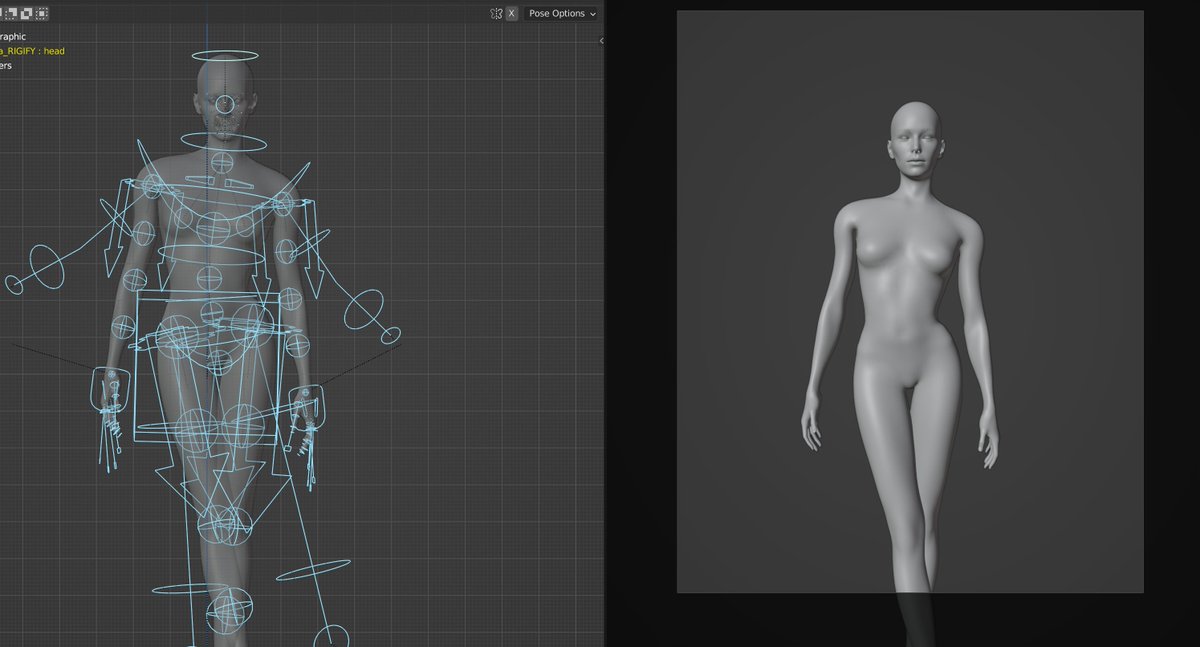Screen dimensions: 1200x647
Task: Choose the Subtract selection mode icon
Action: pyautogui.click(x=10, y=14)
